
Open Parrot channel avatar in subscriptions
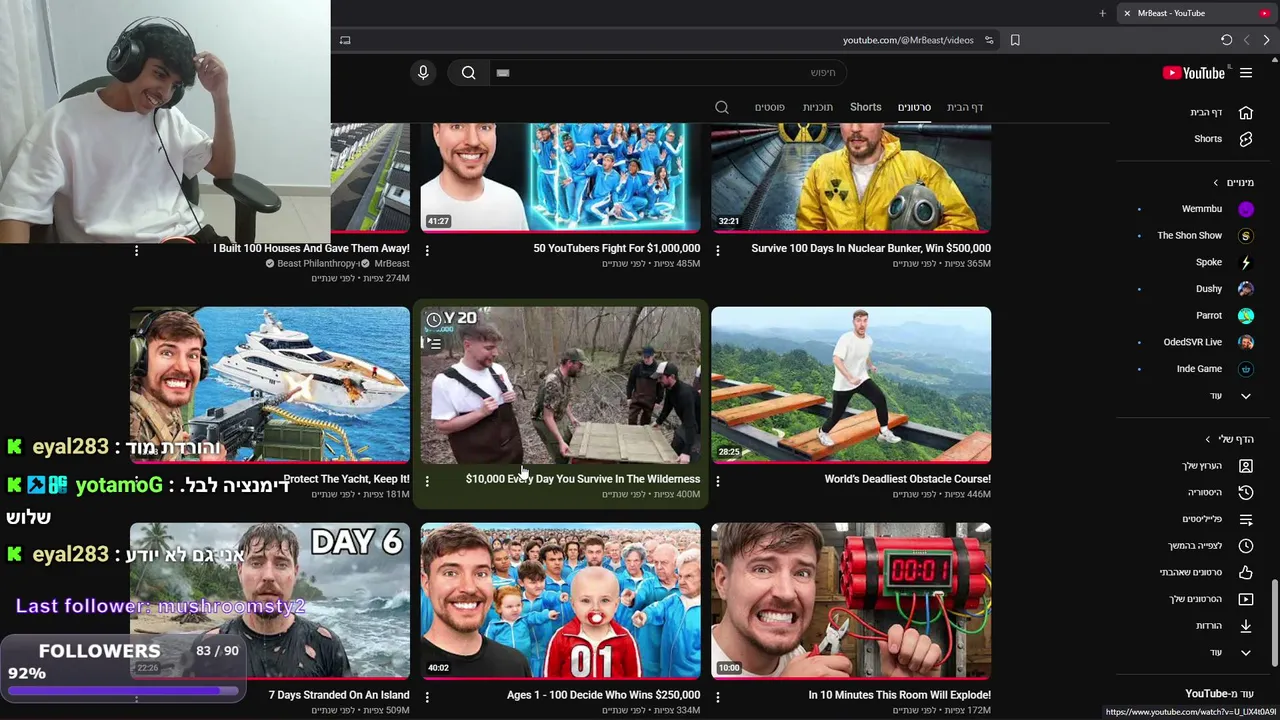click(x=1246, y=315)
